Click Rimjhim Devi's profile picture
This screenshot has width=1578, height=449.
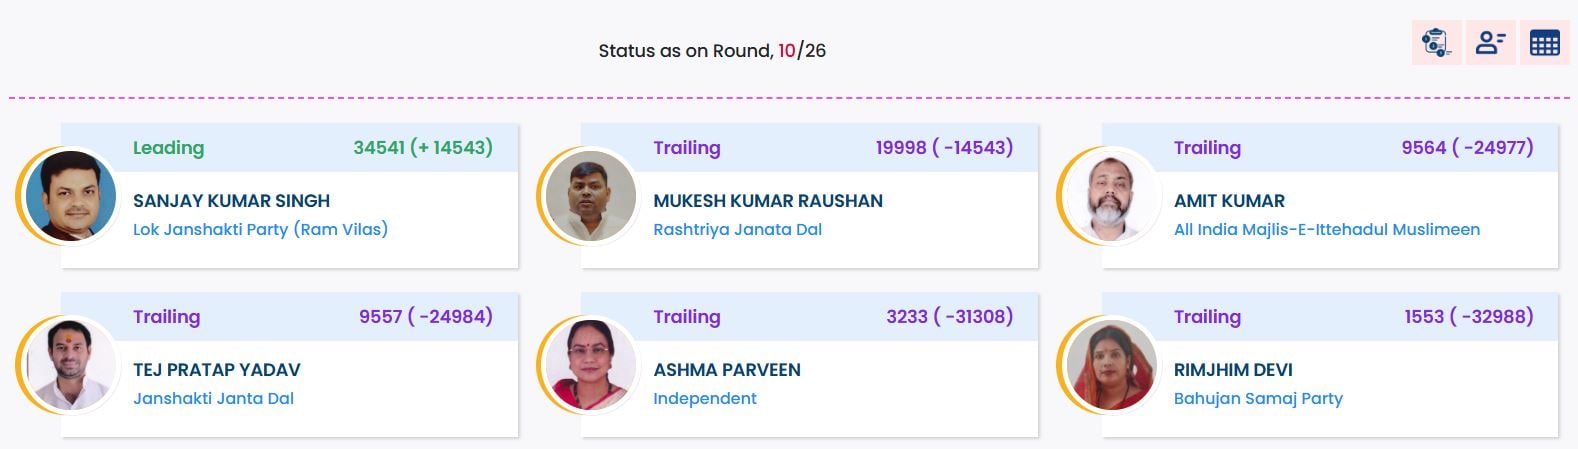tap(1112, 365)
